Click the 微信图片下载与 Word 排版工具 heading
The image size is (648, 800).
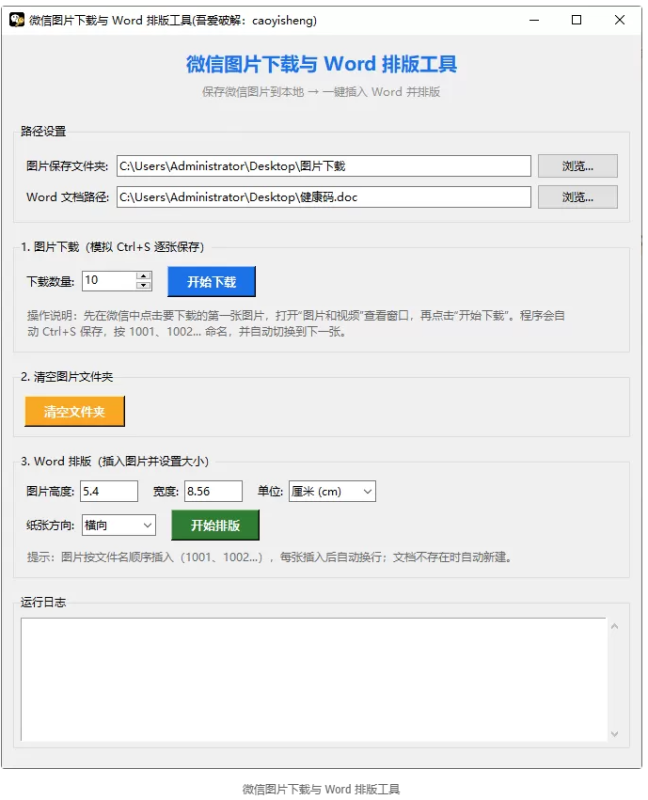[x=321, y=64]
